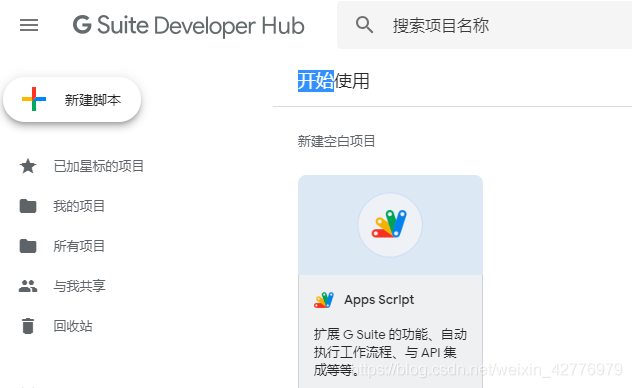Click the large Apps Script logo thumbnail
Screen dimensions: 632x388
coord(390,224)
